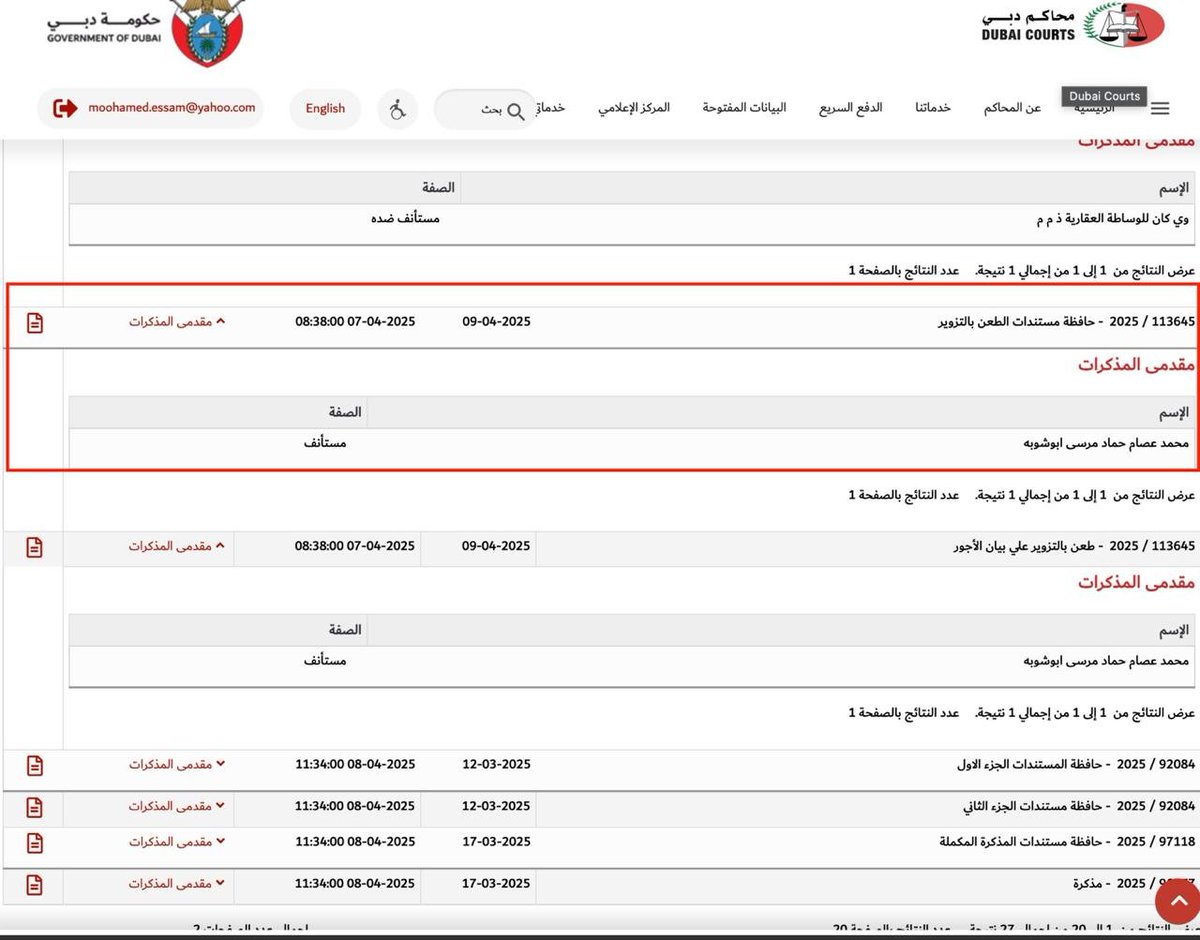Click the red logout arrow icon
This screenshot has height=940, width=1200.
66,108
